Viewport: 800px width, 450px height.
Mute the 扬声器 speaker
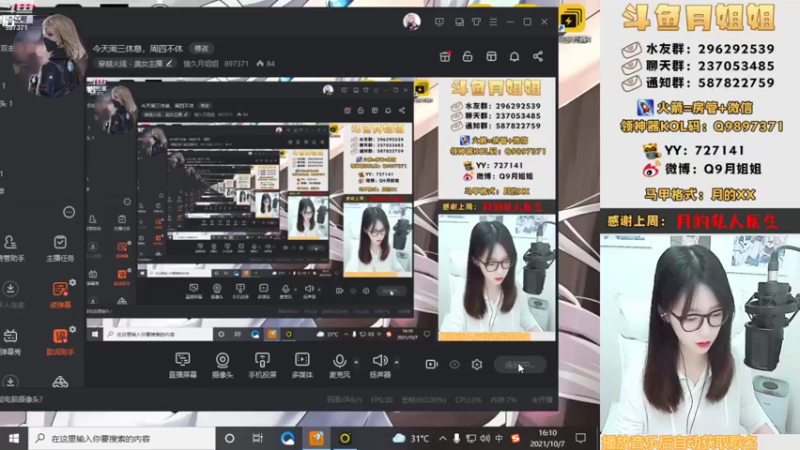[x=380, y=365]
